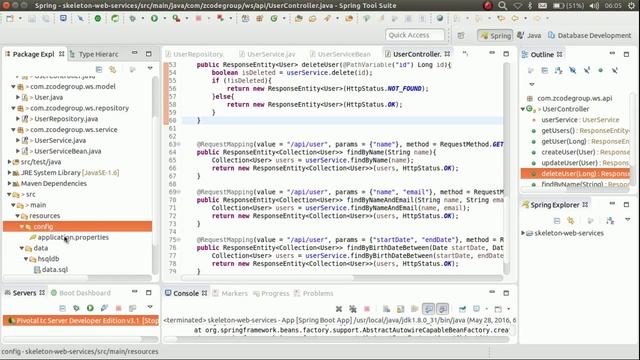Screen dimensions: 640x360
Task: Click the Quick Access search field
Action: click(x=415, y=35)
